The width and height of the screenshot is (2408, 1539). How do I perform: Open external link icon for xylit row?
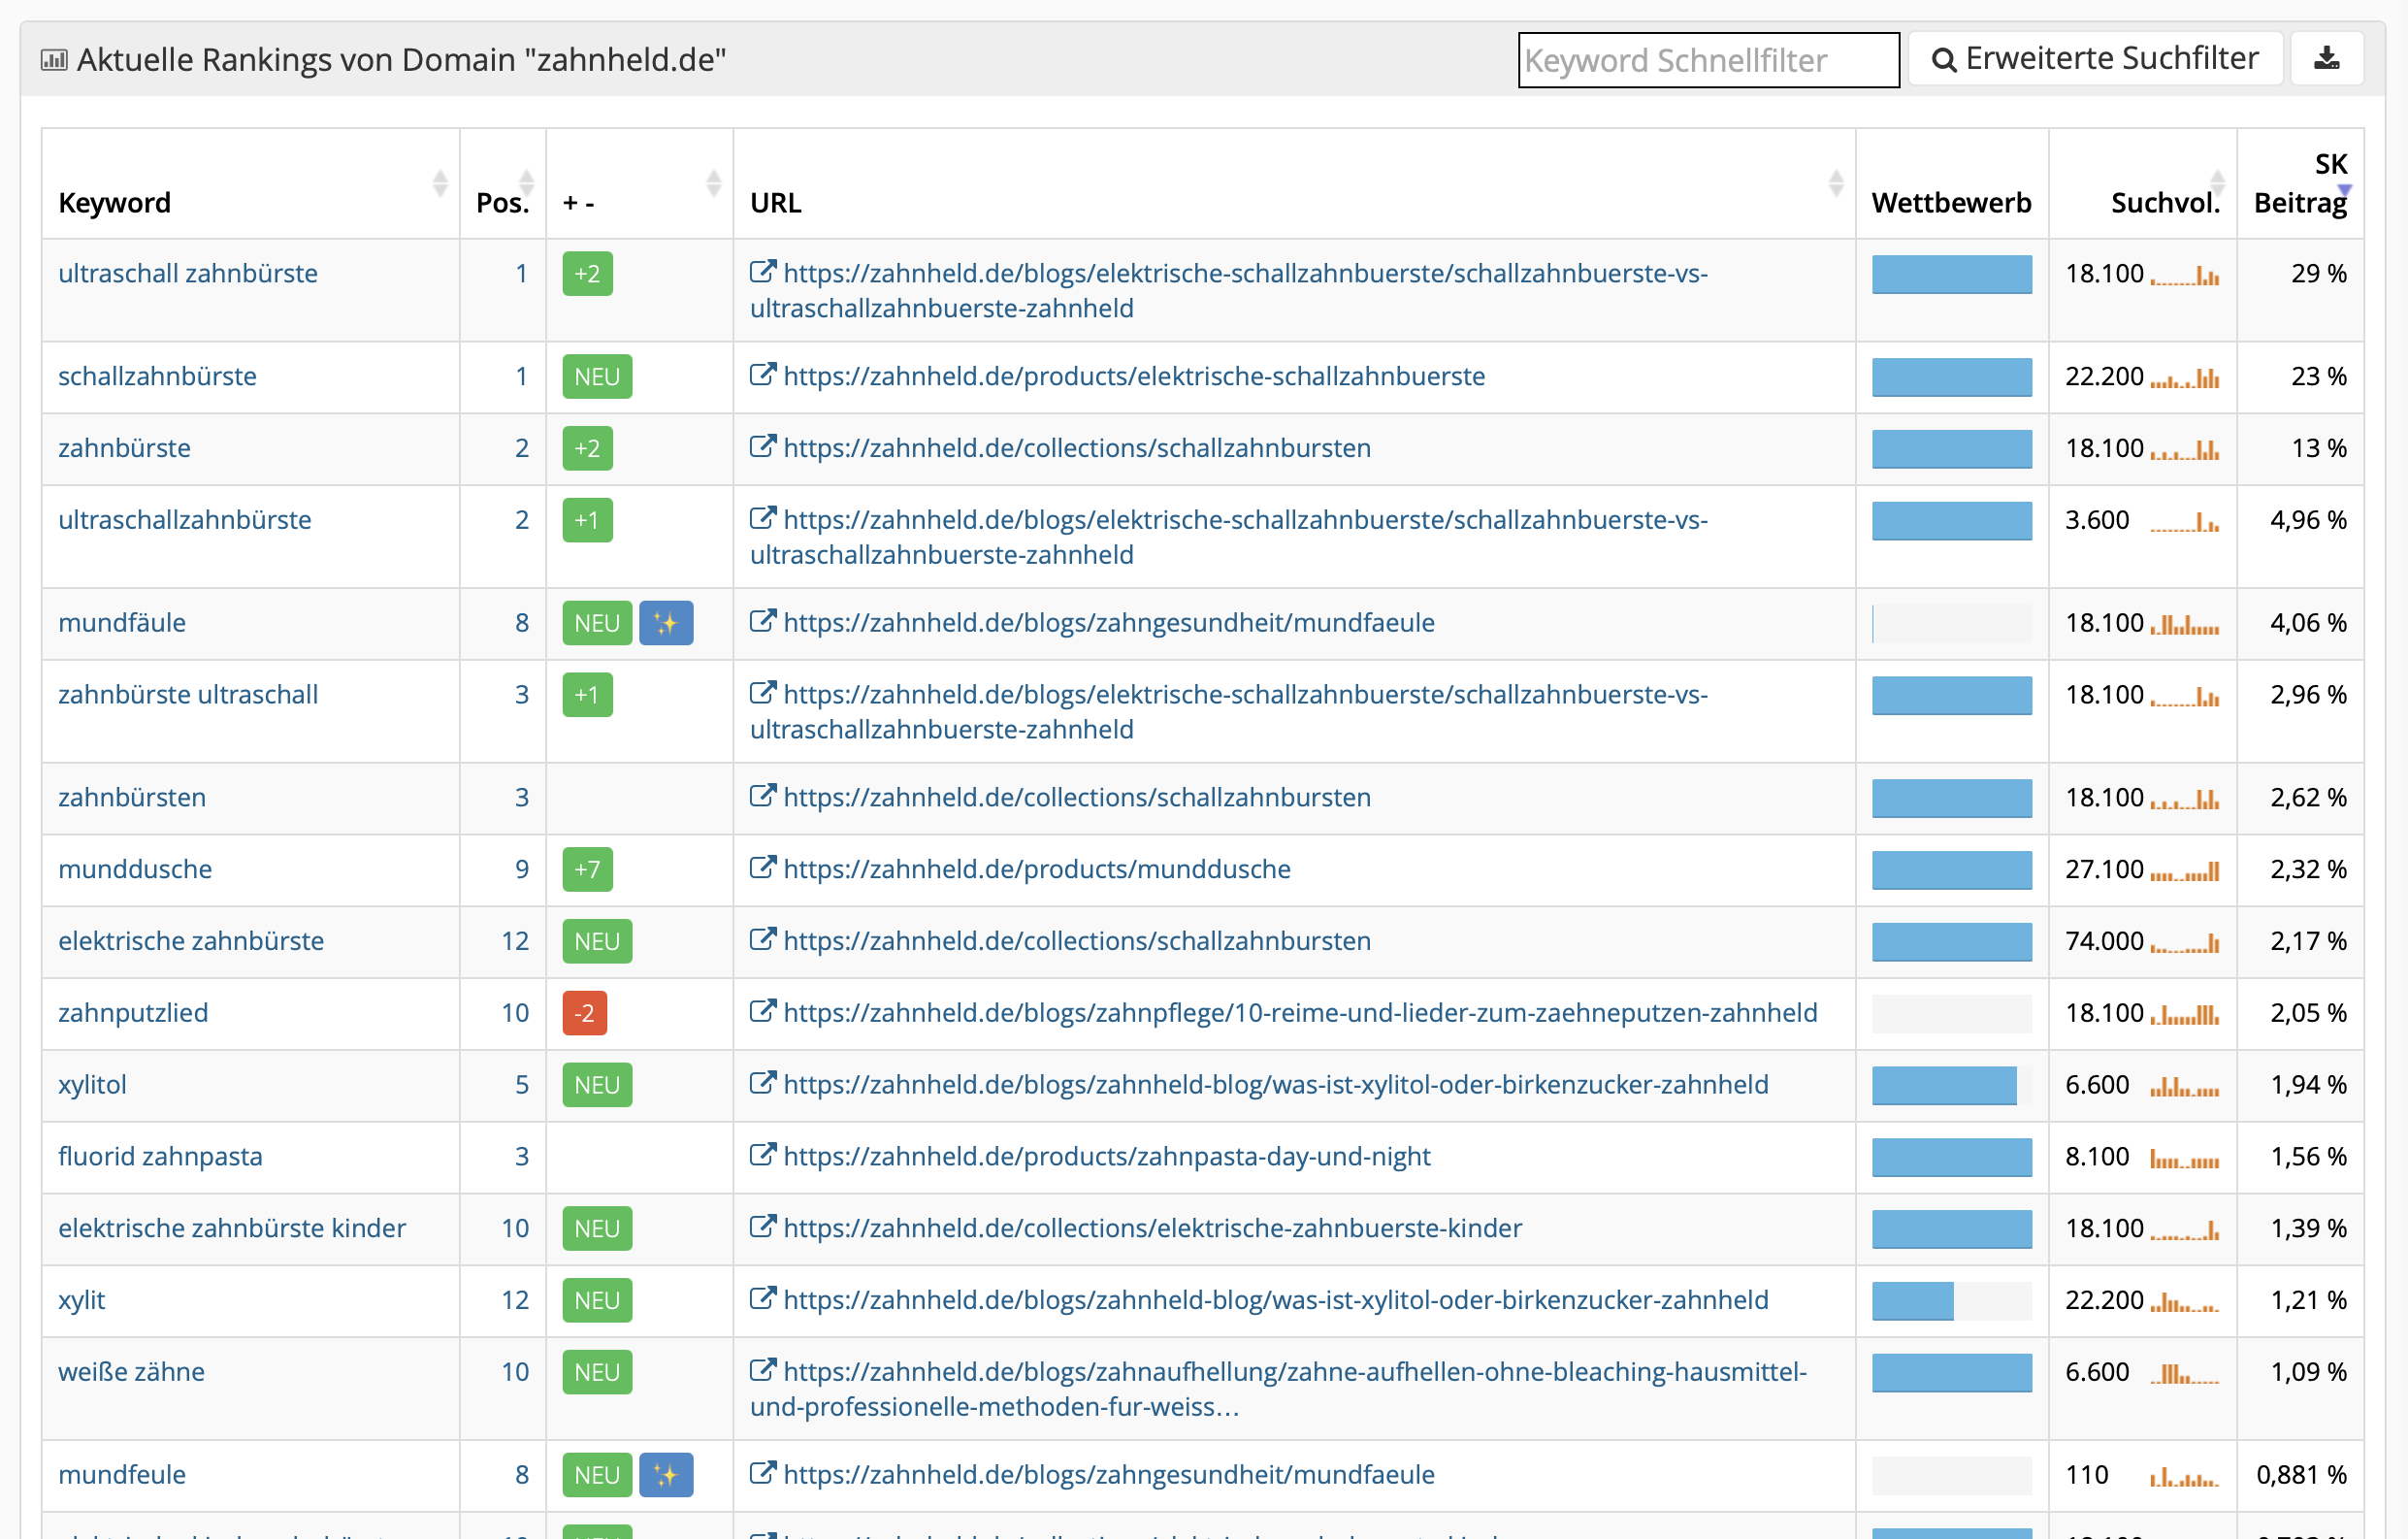point(763,1298)
